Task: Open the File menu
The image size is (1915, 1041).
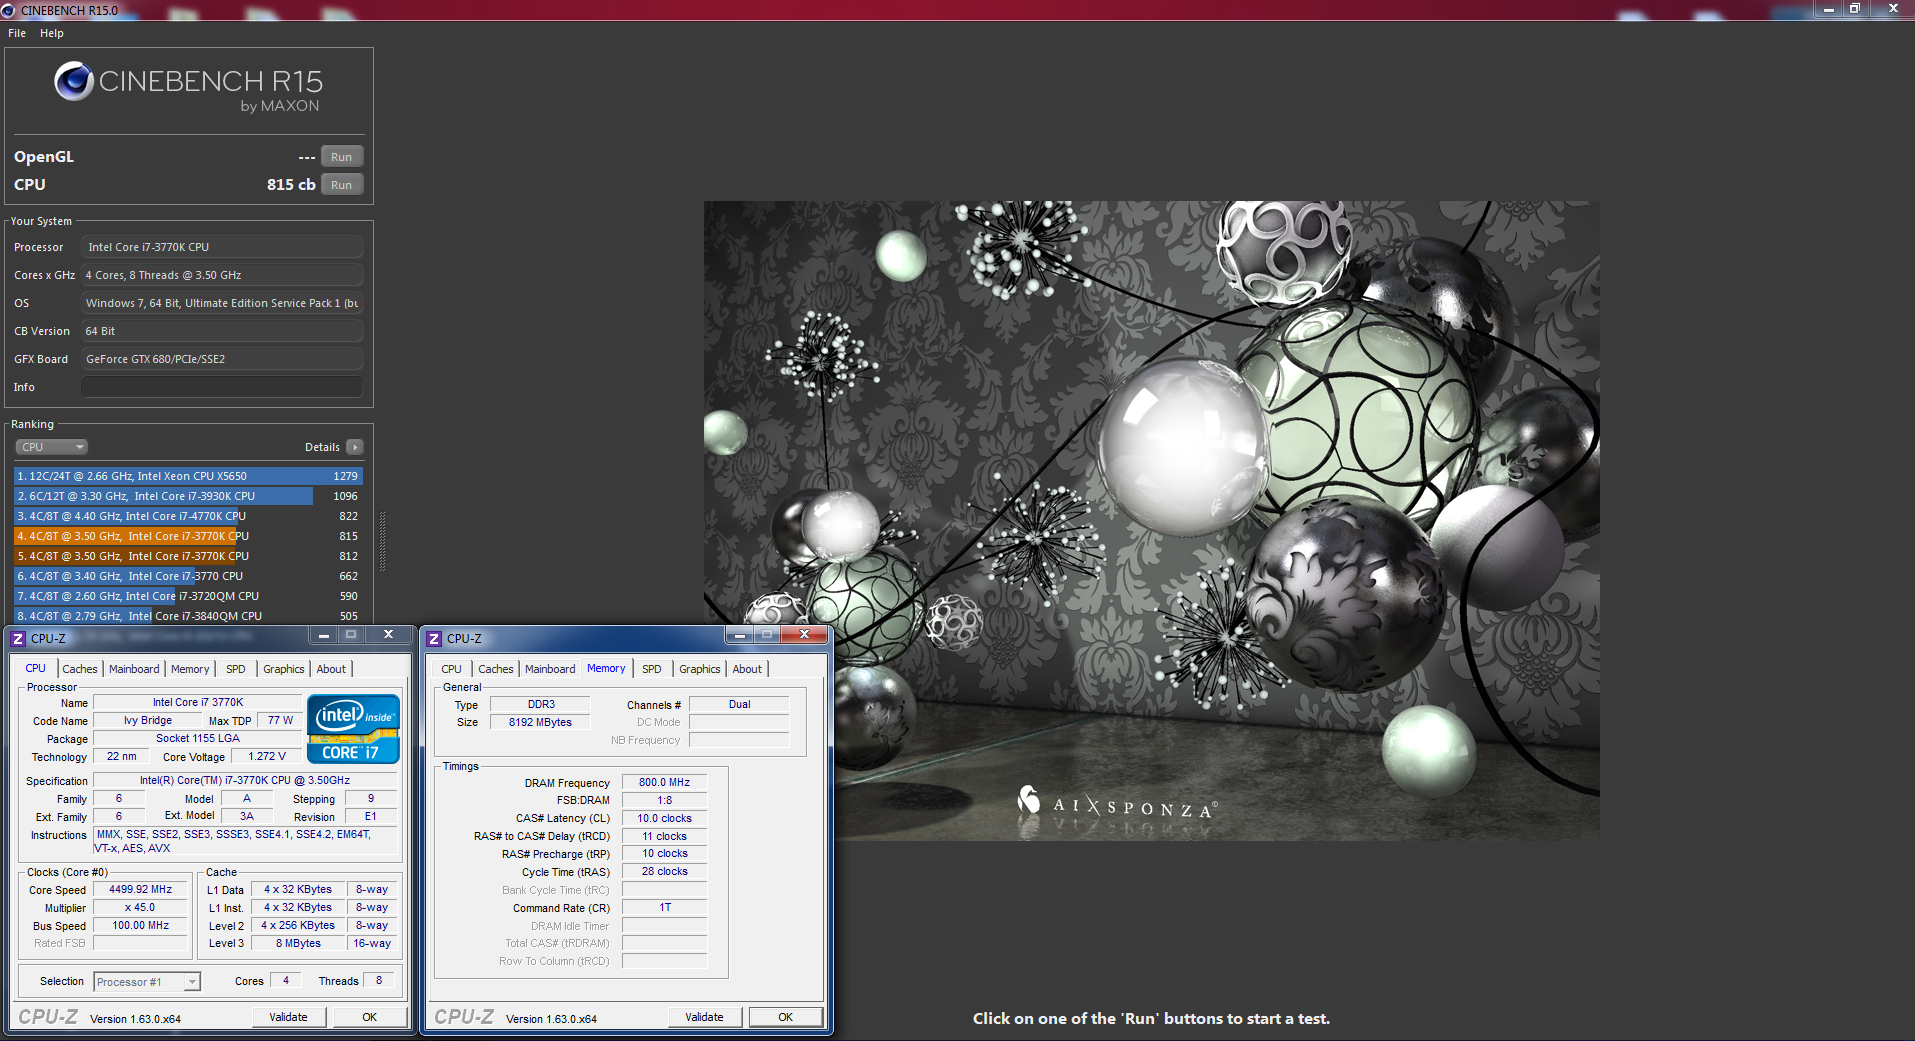Action: point(17,33)
